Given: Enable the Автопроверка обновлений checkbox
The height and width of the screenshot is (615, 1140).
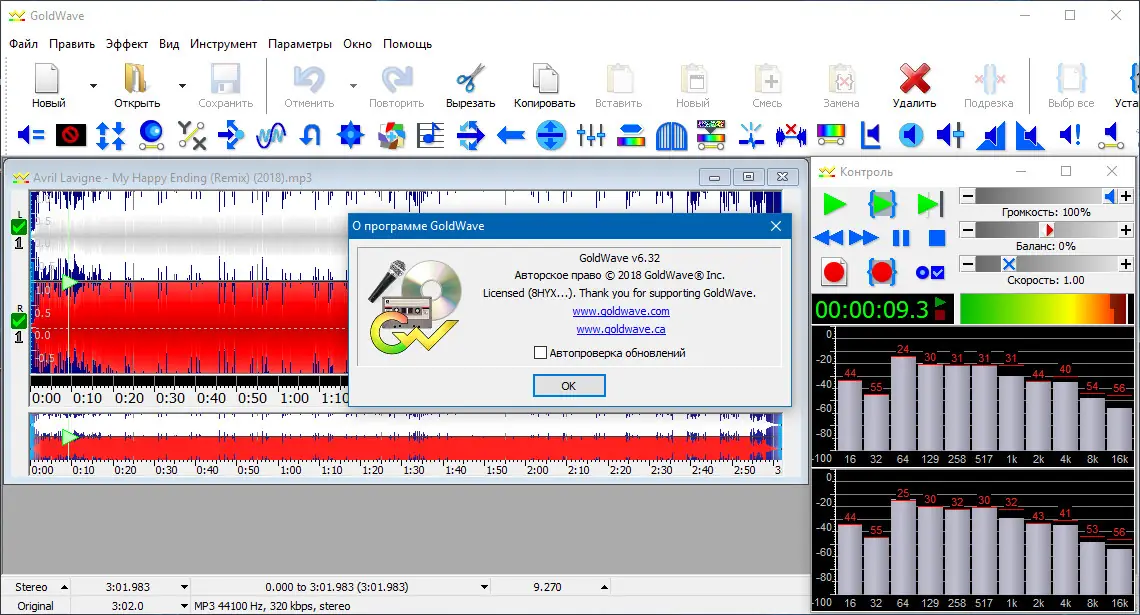Looking at the screenshot, I should [540, 352].
